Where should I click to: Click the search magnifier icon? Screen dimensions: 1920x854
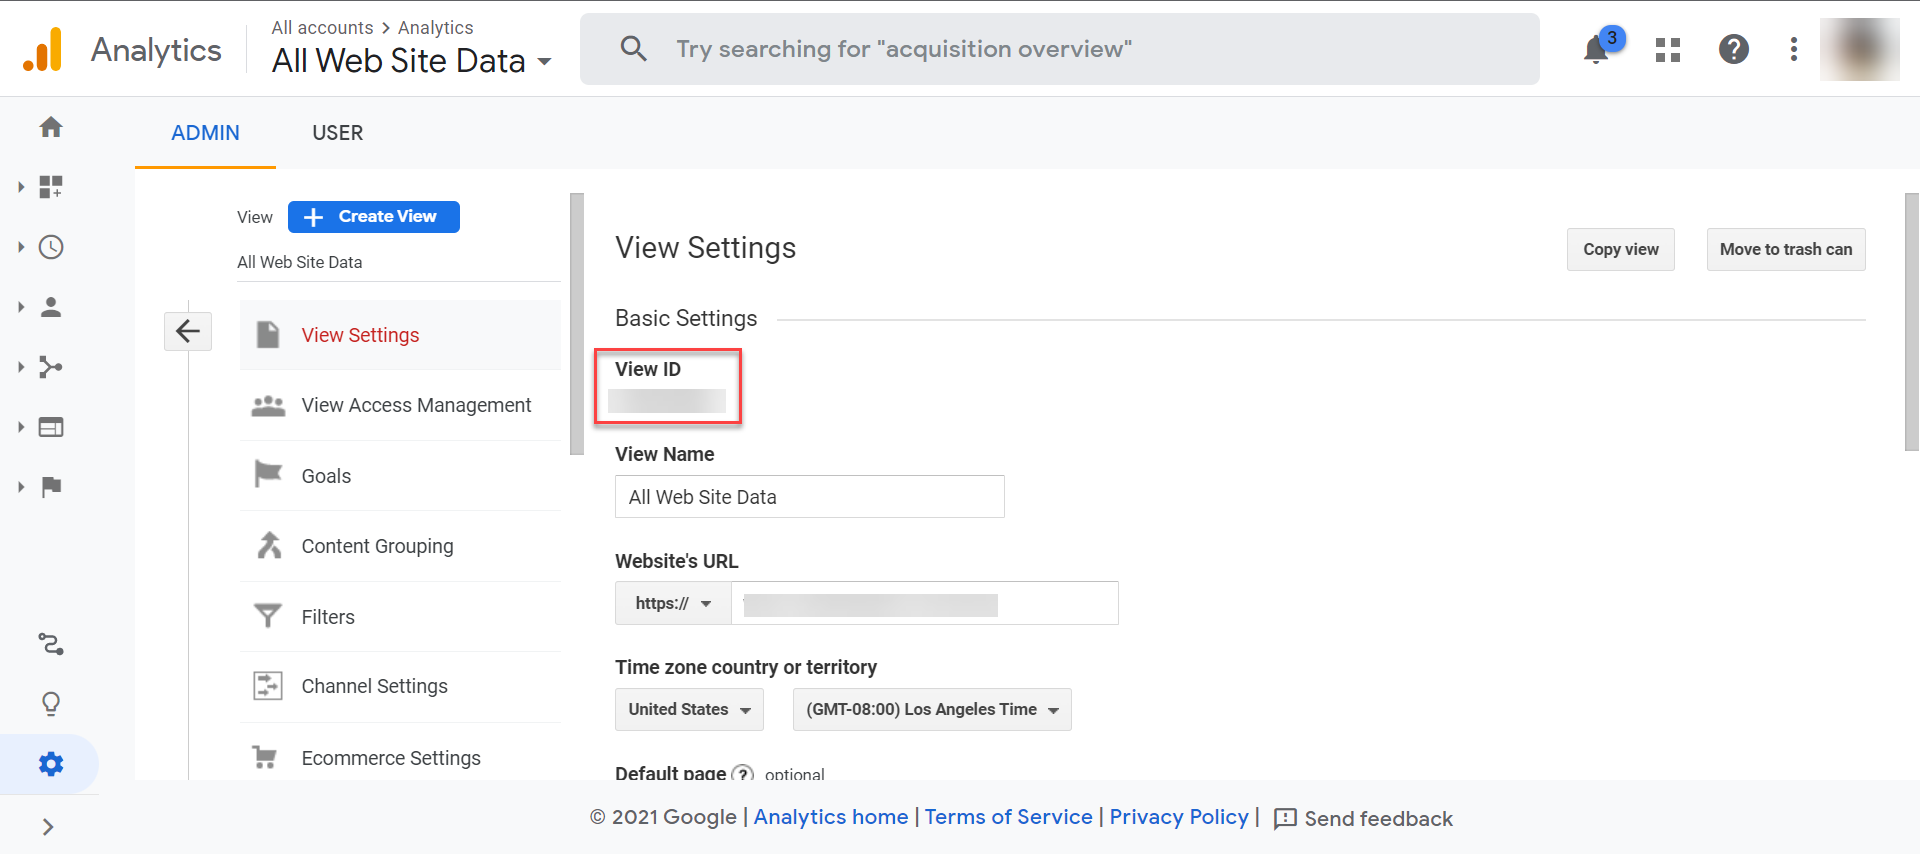pos(633,48)
